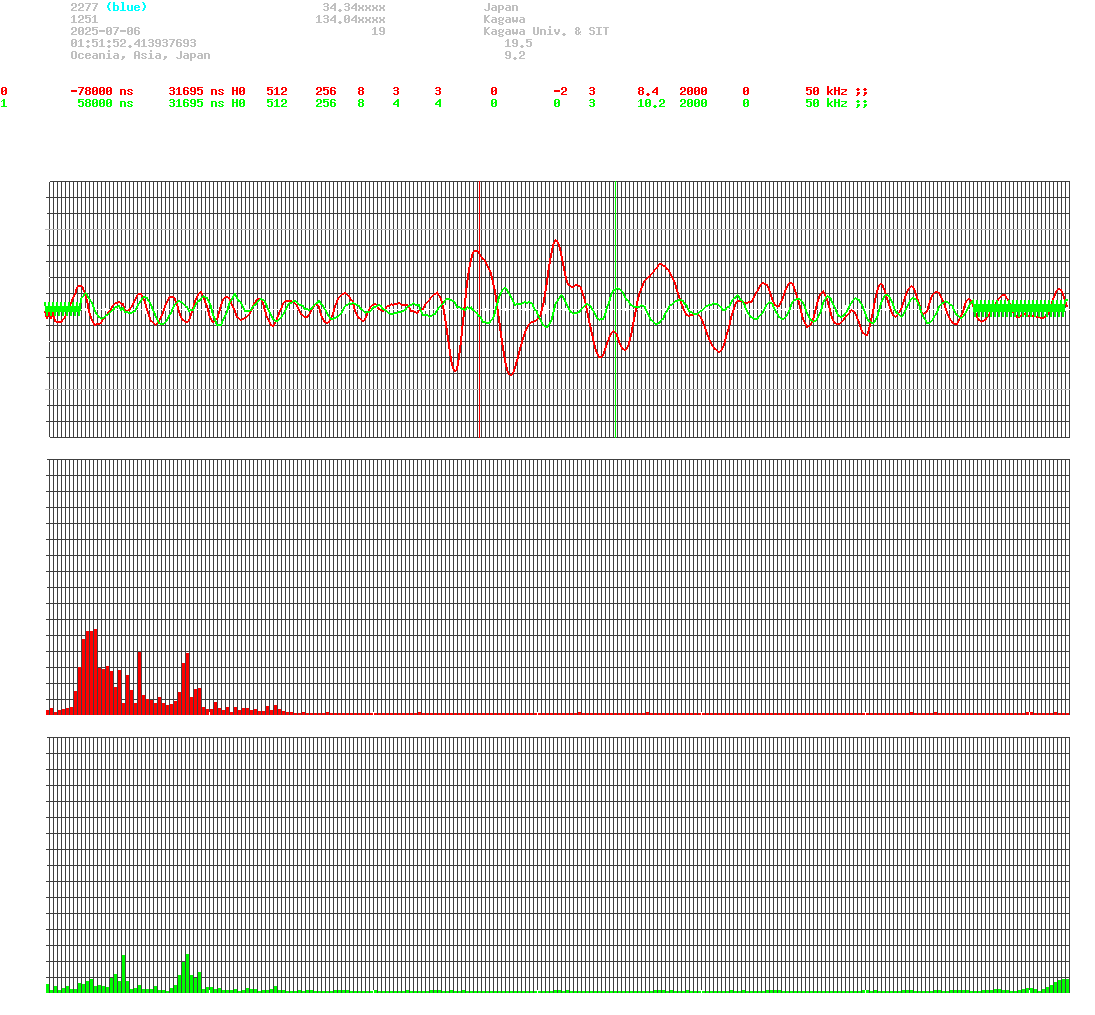Select the station number 2277

click(84, 7)
